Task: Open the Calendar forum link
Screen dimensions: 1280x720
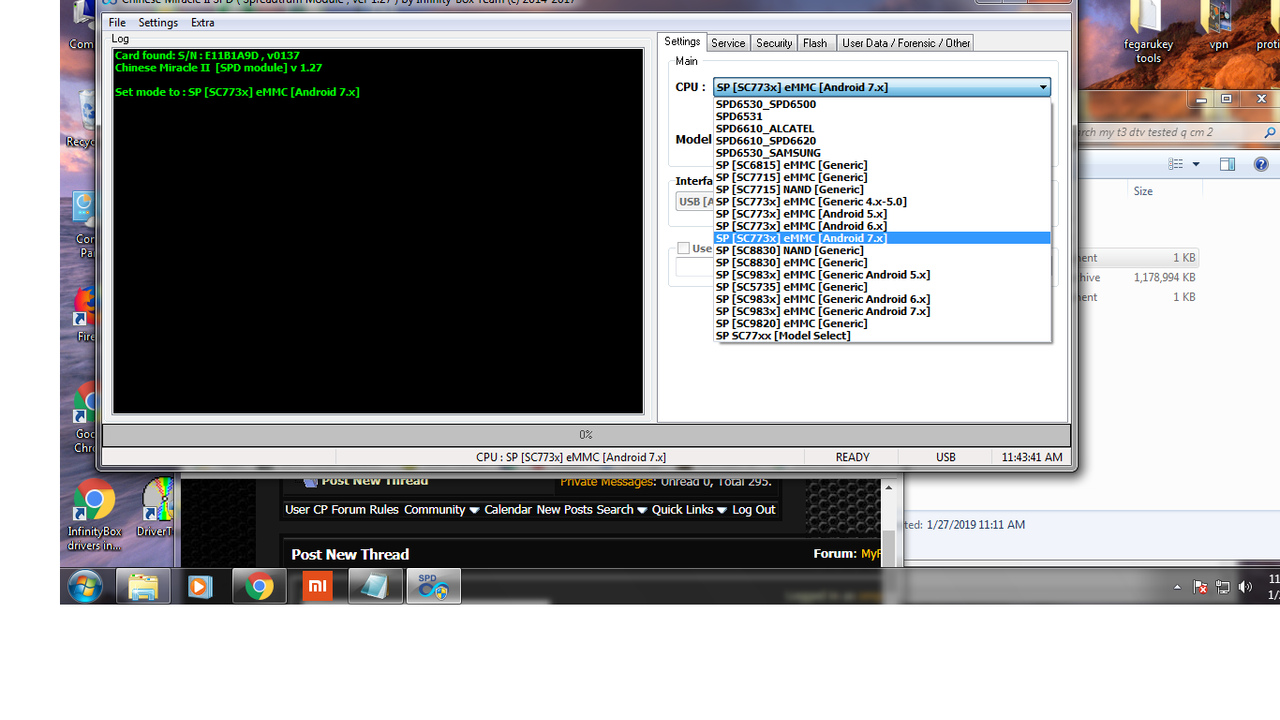Action: coord(508,510)
